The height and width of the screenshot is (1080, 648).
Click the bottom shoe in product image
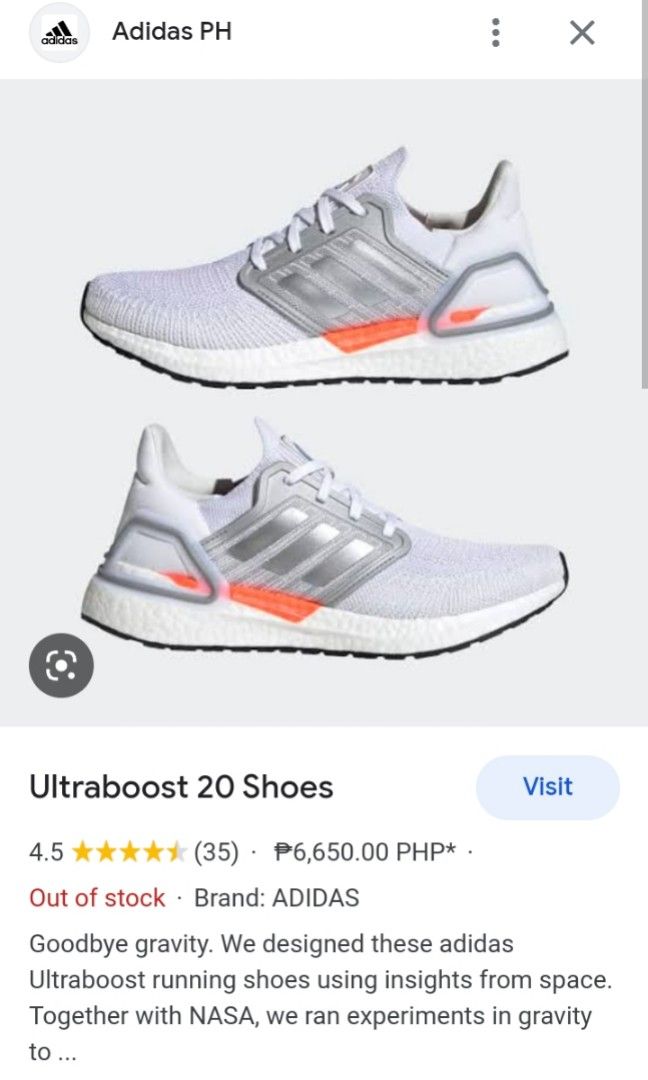pyautogui.click(x=324, y=537)
